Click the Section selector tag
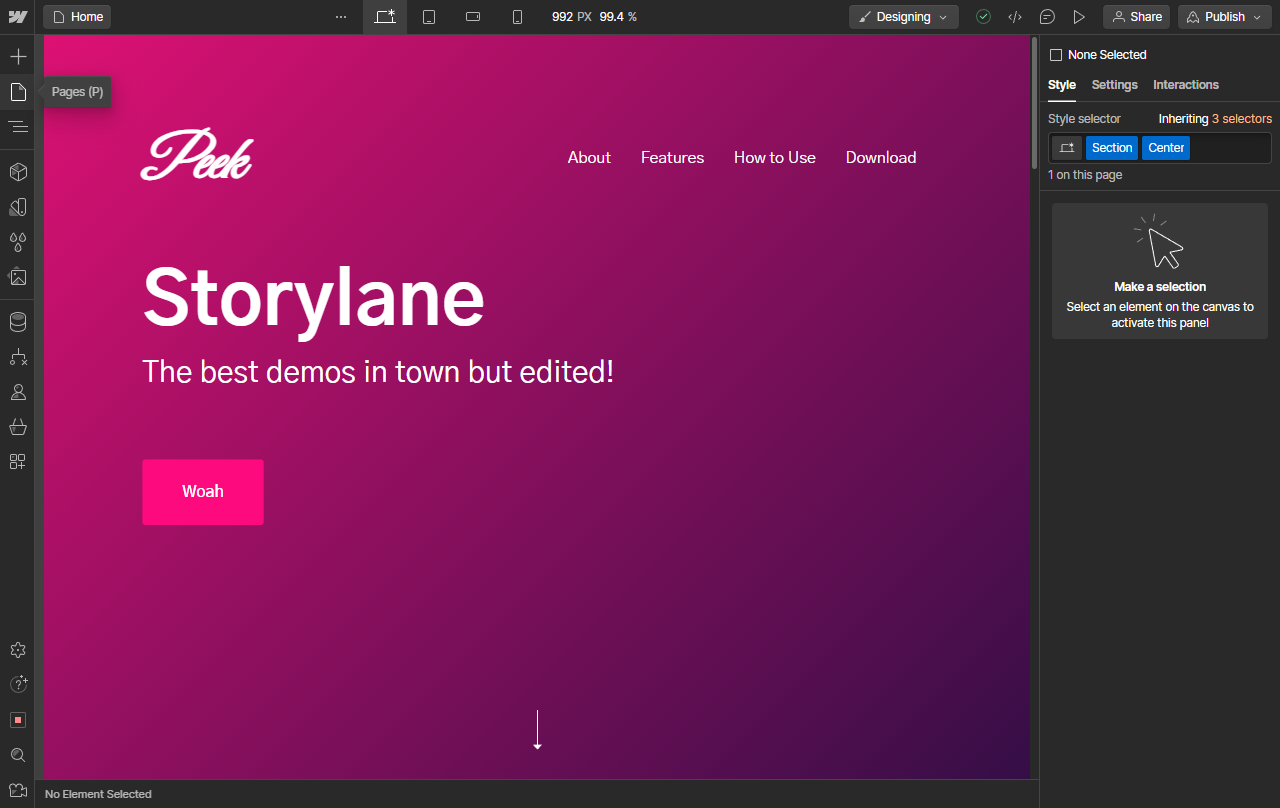Screen dimensions: 1280x808 [x=1112, y=148]
